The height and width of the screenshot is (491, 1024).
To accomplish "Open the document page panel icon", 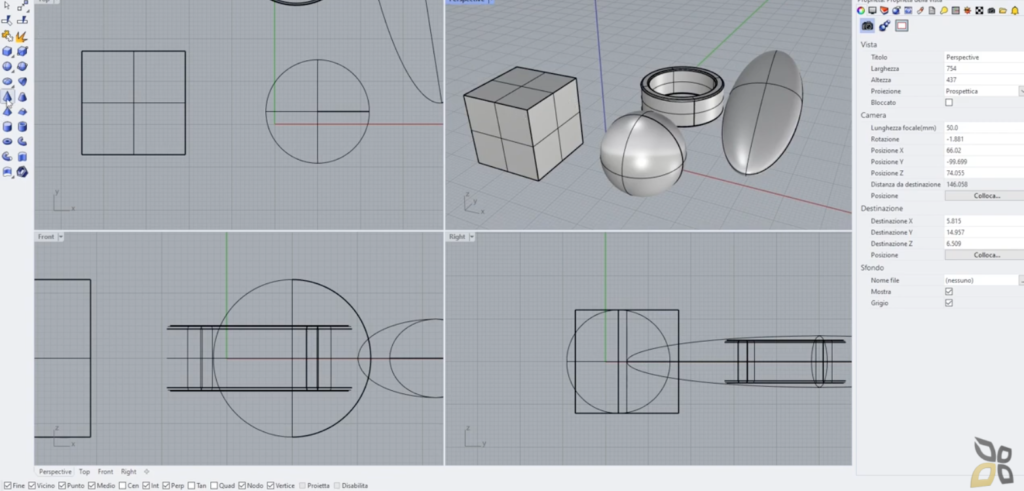I will 932,10.
